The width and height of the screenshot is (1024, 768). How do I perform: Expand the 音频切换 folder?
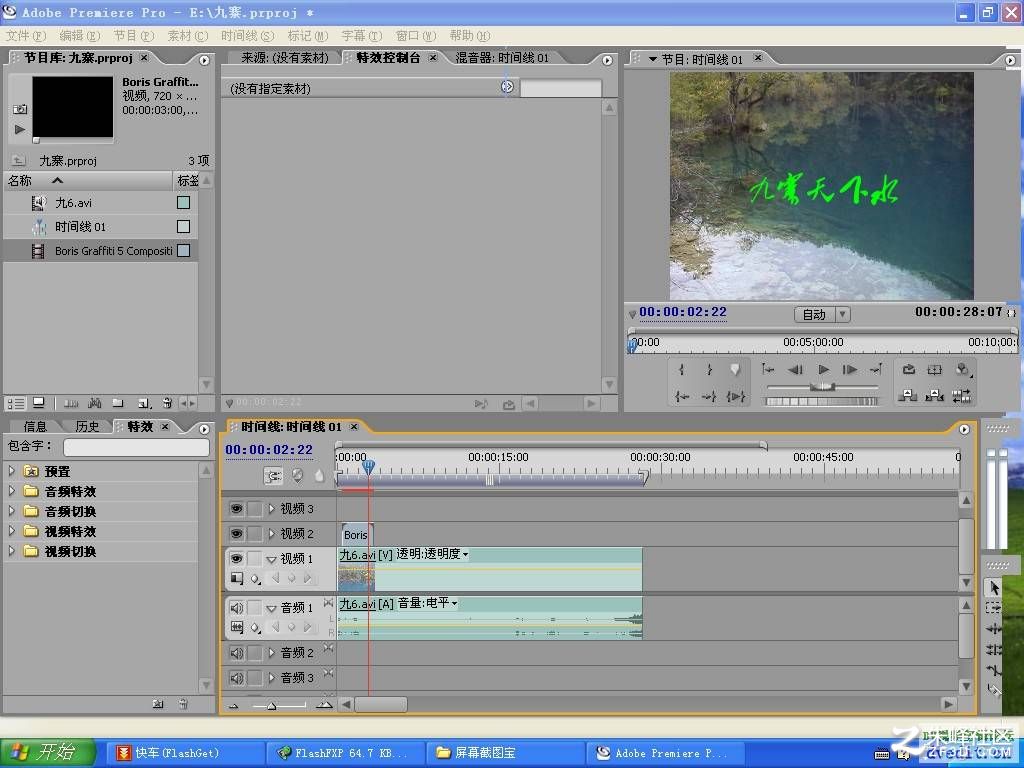pyautogui.click(x=12, y=511)
